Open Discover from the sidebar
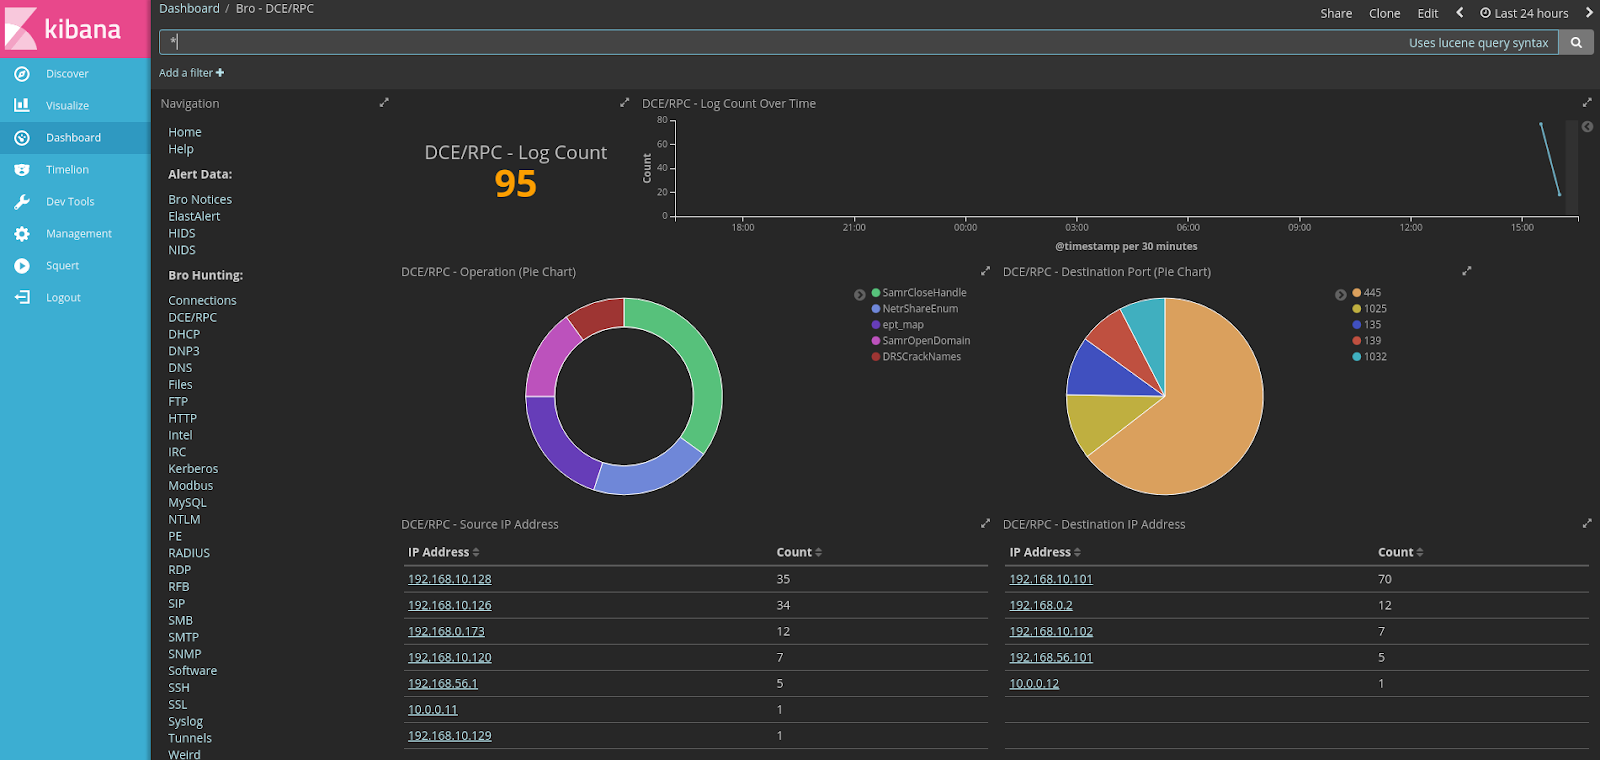 (x=66, y=74)
